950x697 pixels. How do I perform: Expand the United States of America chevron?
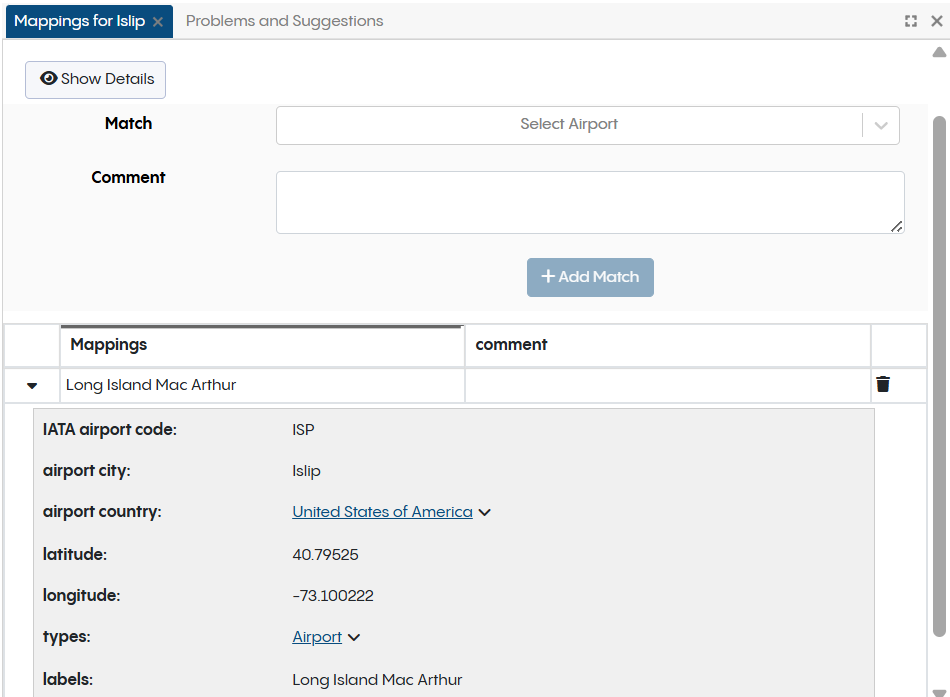pyautogui.click(x=485, y=512)
